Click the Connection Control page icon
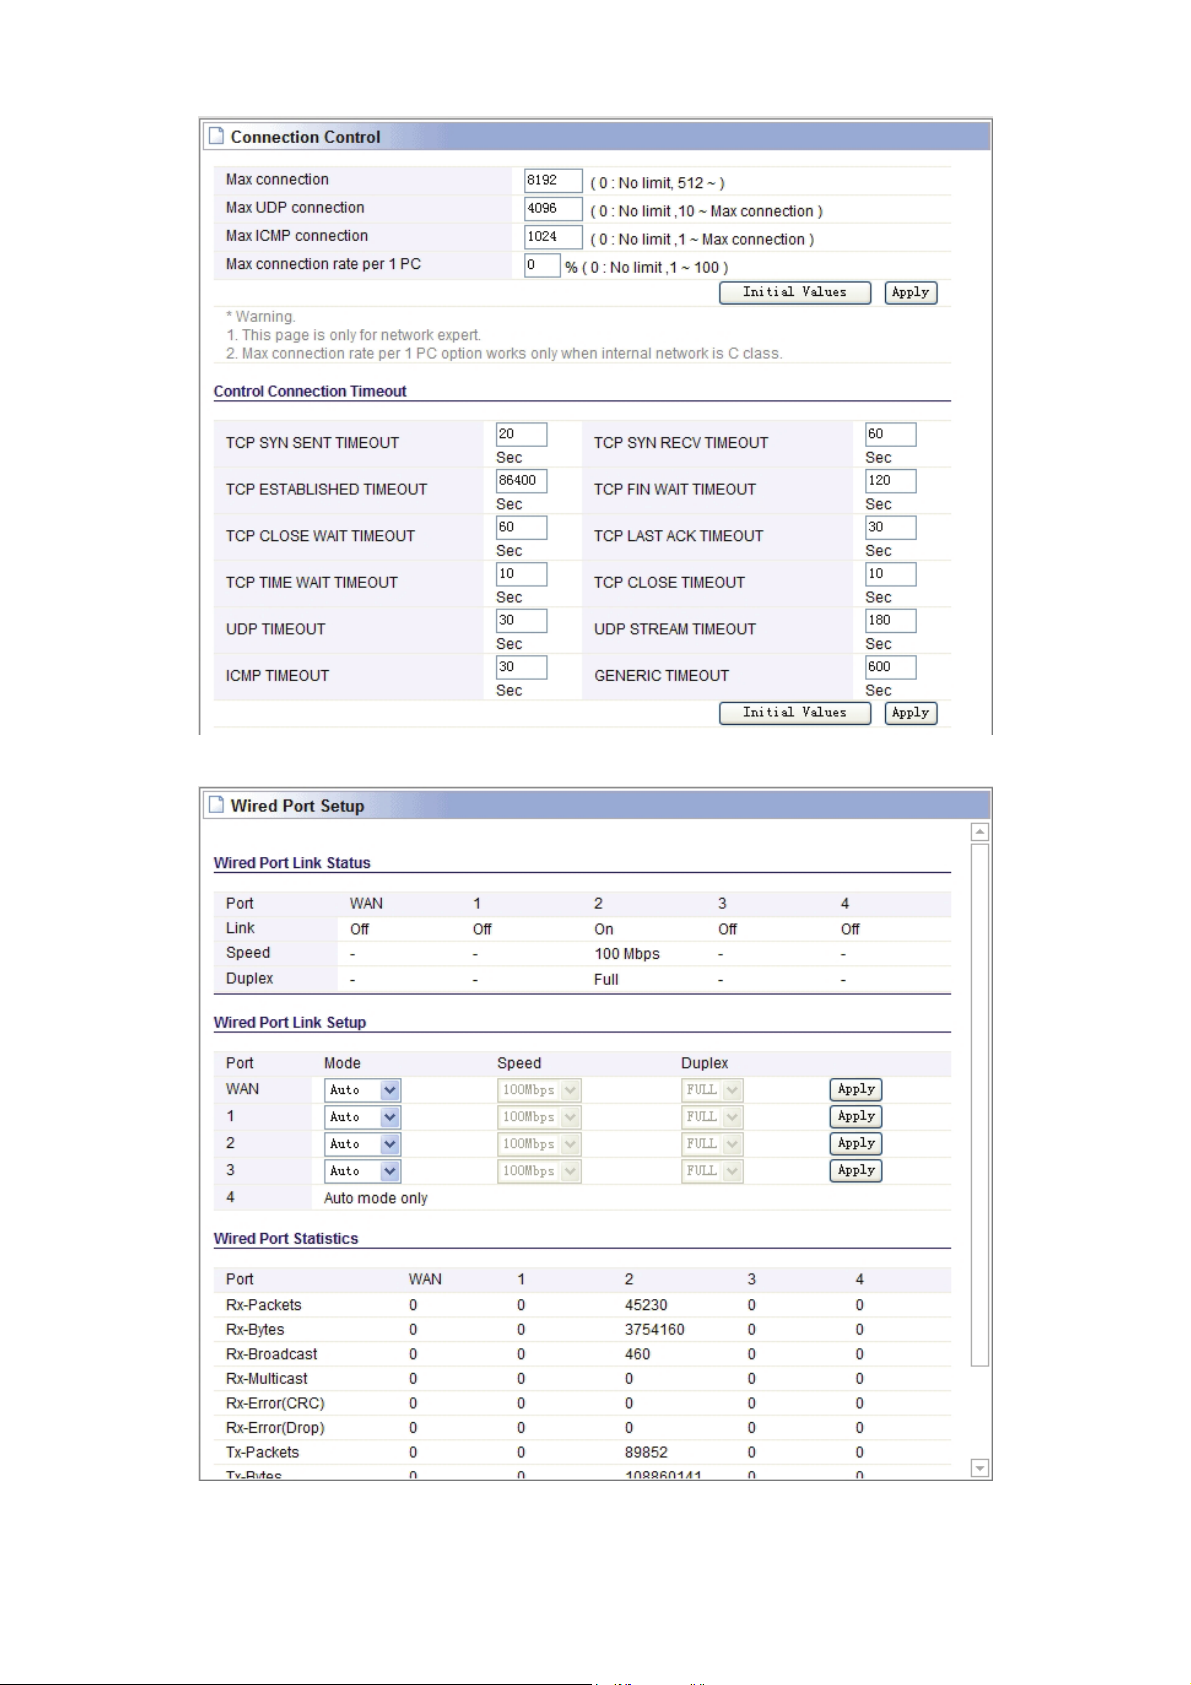This screenshot has height=1685, width=1191. [216, 136]
